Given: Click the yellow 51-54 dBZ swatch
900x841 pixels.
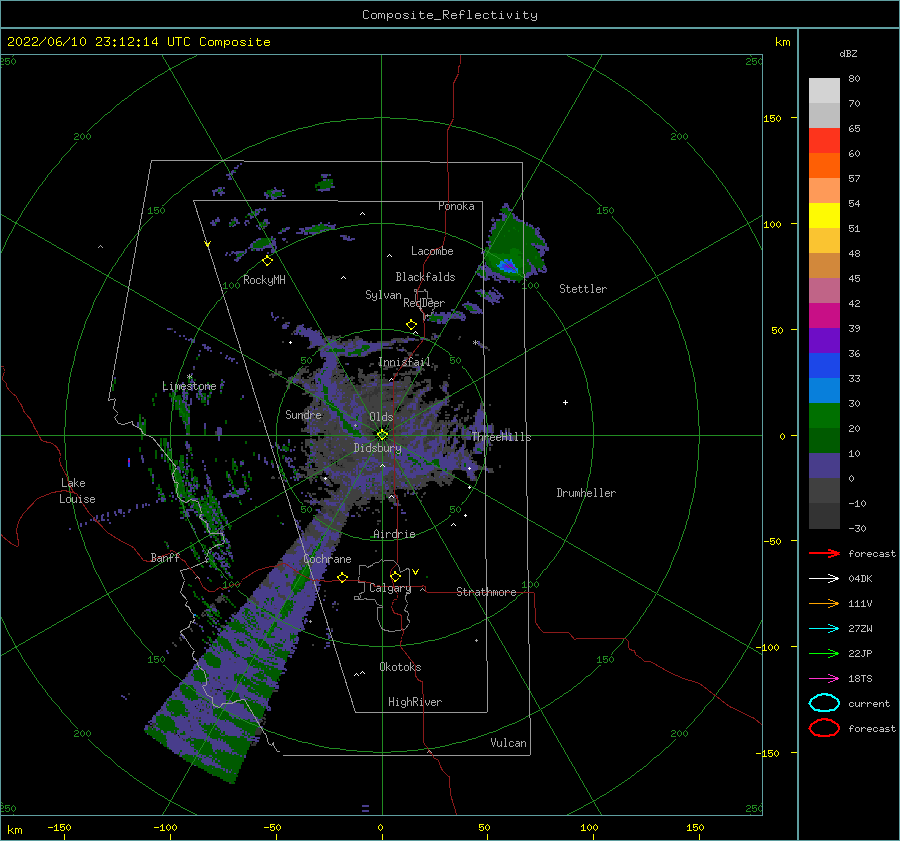Looking at the screenshot, I should pyautogui.click(x=824, y=216).
